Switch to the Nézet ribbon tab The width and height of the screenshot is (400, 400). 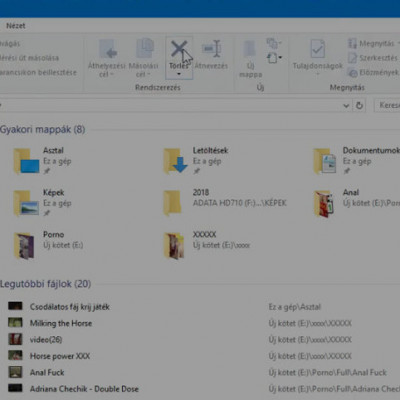[16, 26]
